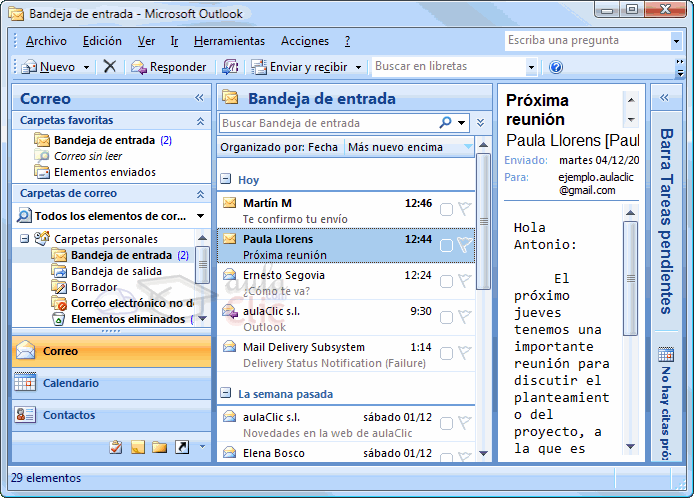Minimize the Correo navigation pane

(199, 98)
